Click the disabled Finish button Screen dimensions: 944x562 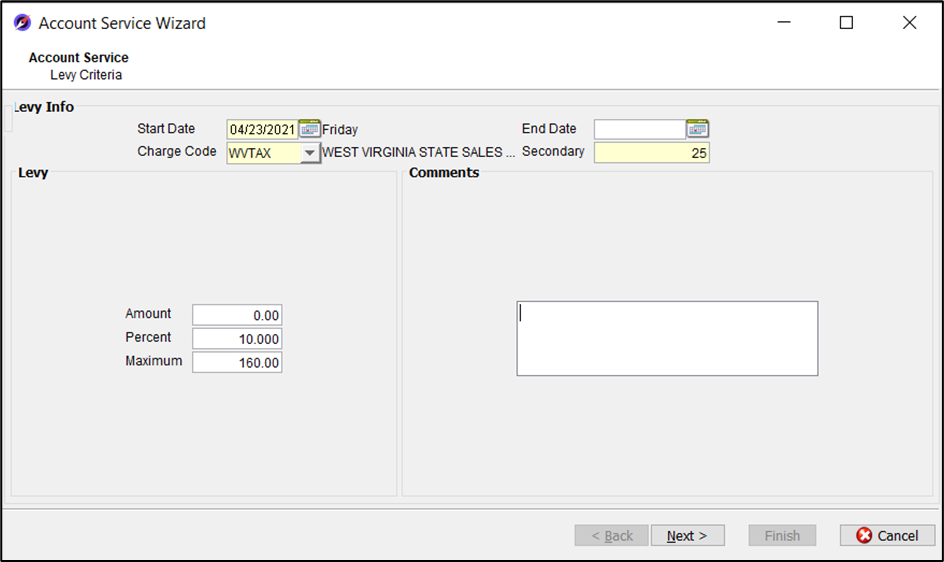782,536
